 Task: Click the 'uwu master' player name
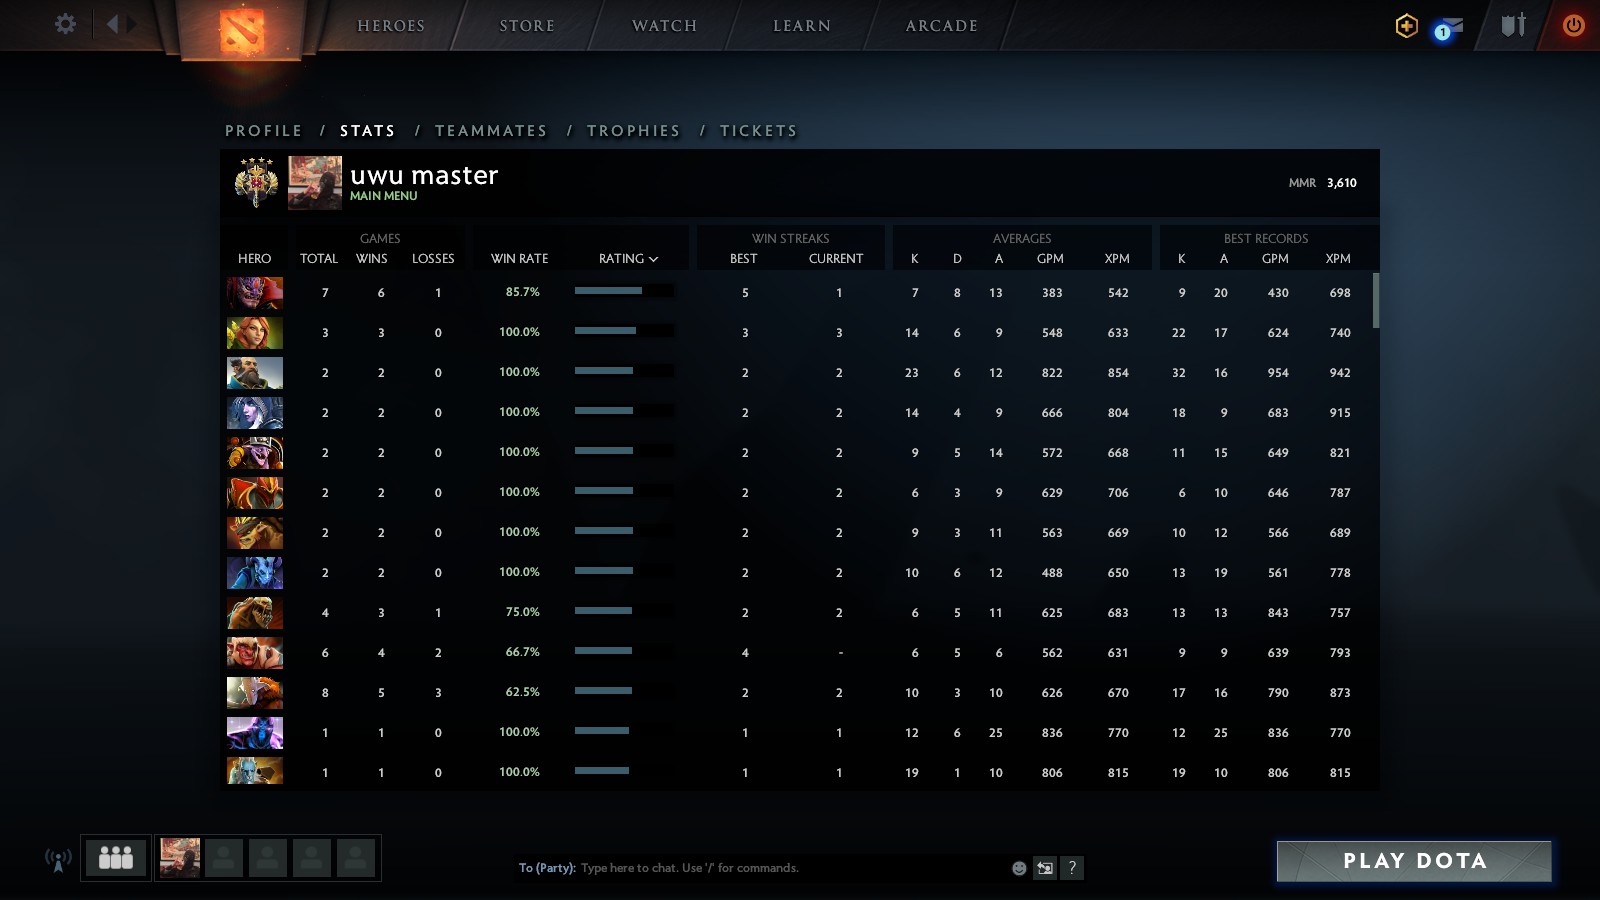tap(424, 175)
